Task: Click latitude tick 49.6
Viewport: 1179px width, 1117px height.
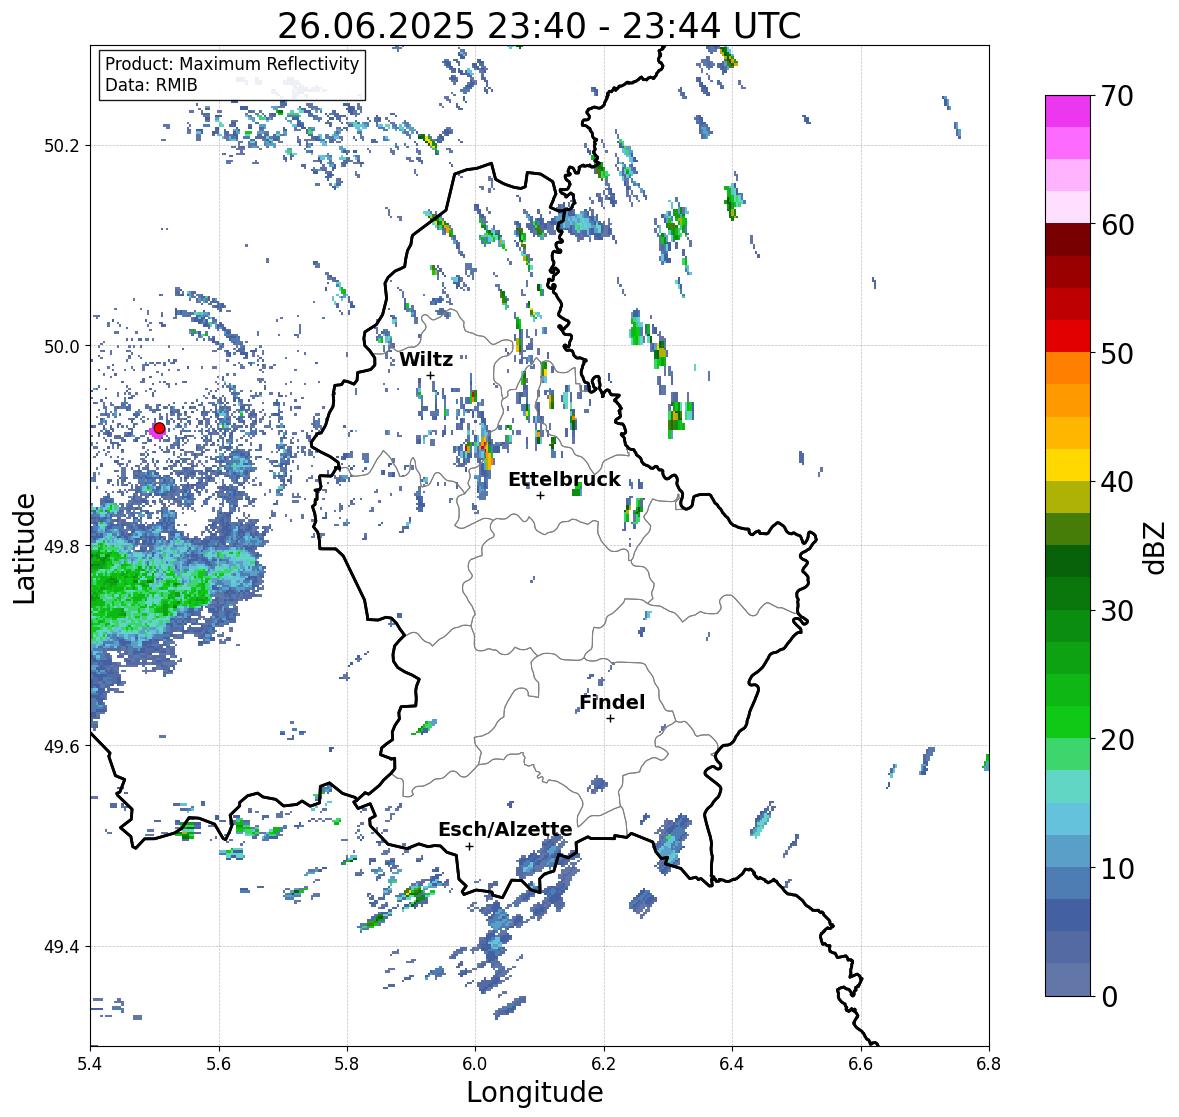Action: (62, 747)
